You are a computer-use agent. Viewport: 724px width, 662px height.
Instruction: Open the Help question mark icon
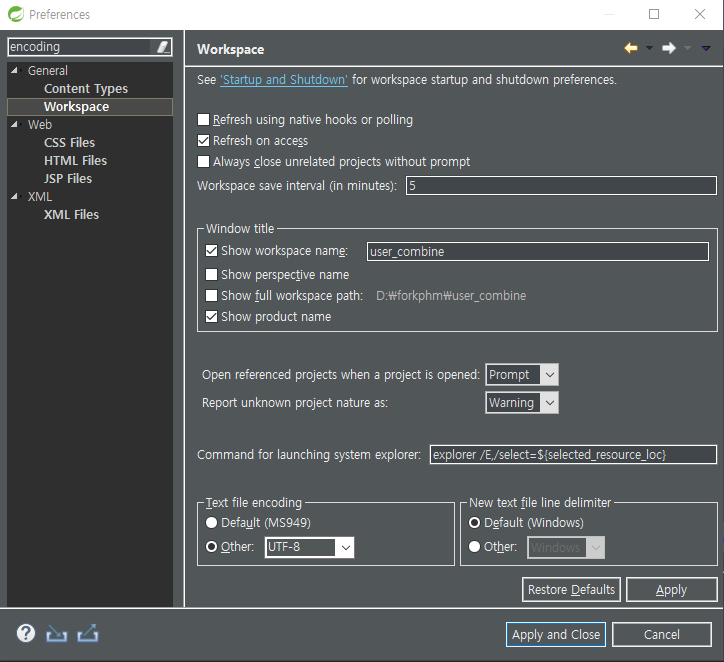26,633
